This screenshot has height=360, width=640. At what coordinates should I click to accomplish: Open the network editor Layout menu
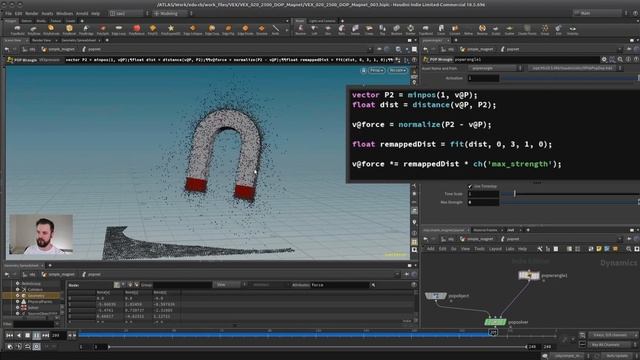pyautogui.click(x=495, y=249)
